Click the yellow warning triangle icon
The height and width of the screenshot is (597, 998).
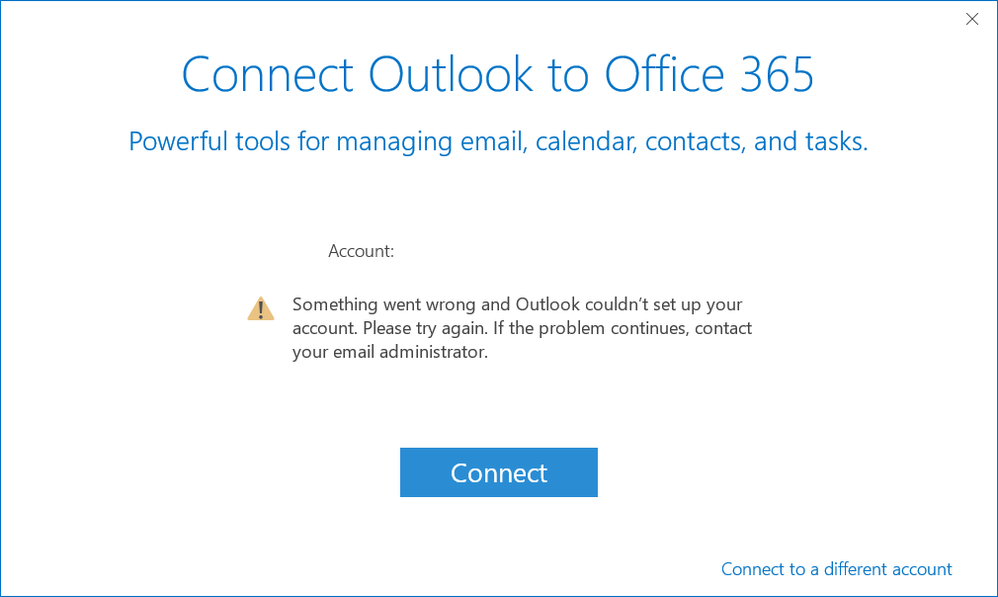click(x=261, y=308)
